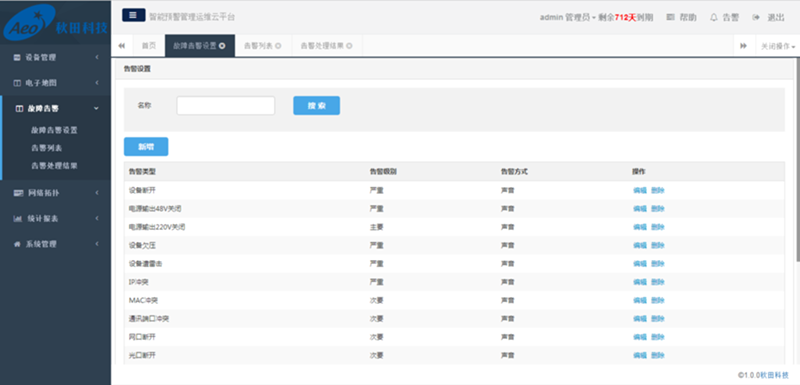Open the 统计报表 sidebar menu

[56, 219]
